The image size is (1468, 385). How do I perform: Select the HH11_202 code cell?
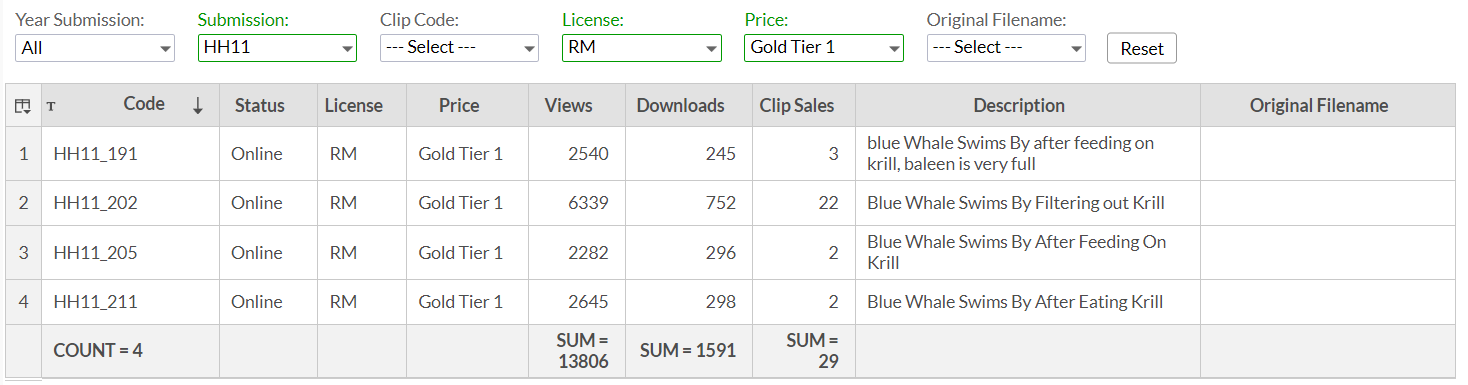131,203
